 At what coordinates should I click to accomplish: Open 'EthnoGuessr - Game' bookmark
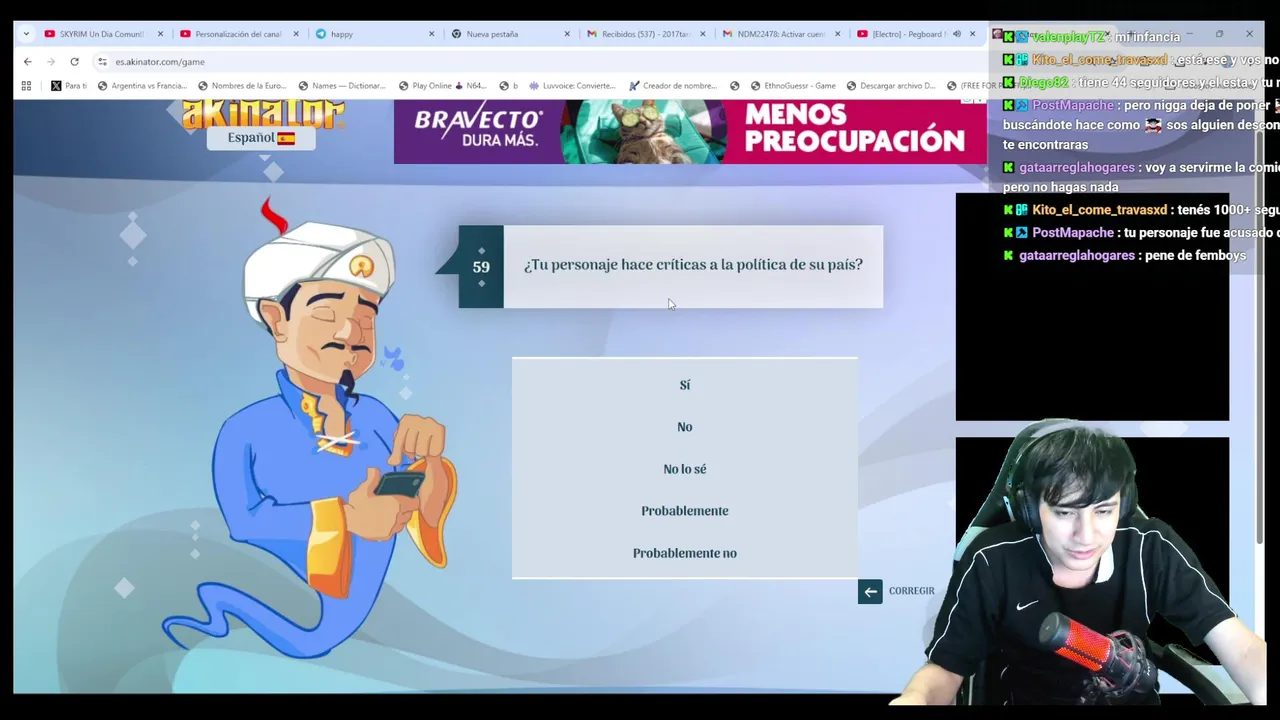[792, 86]
